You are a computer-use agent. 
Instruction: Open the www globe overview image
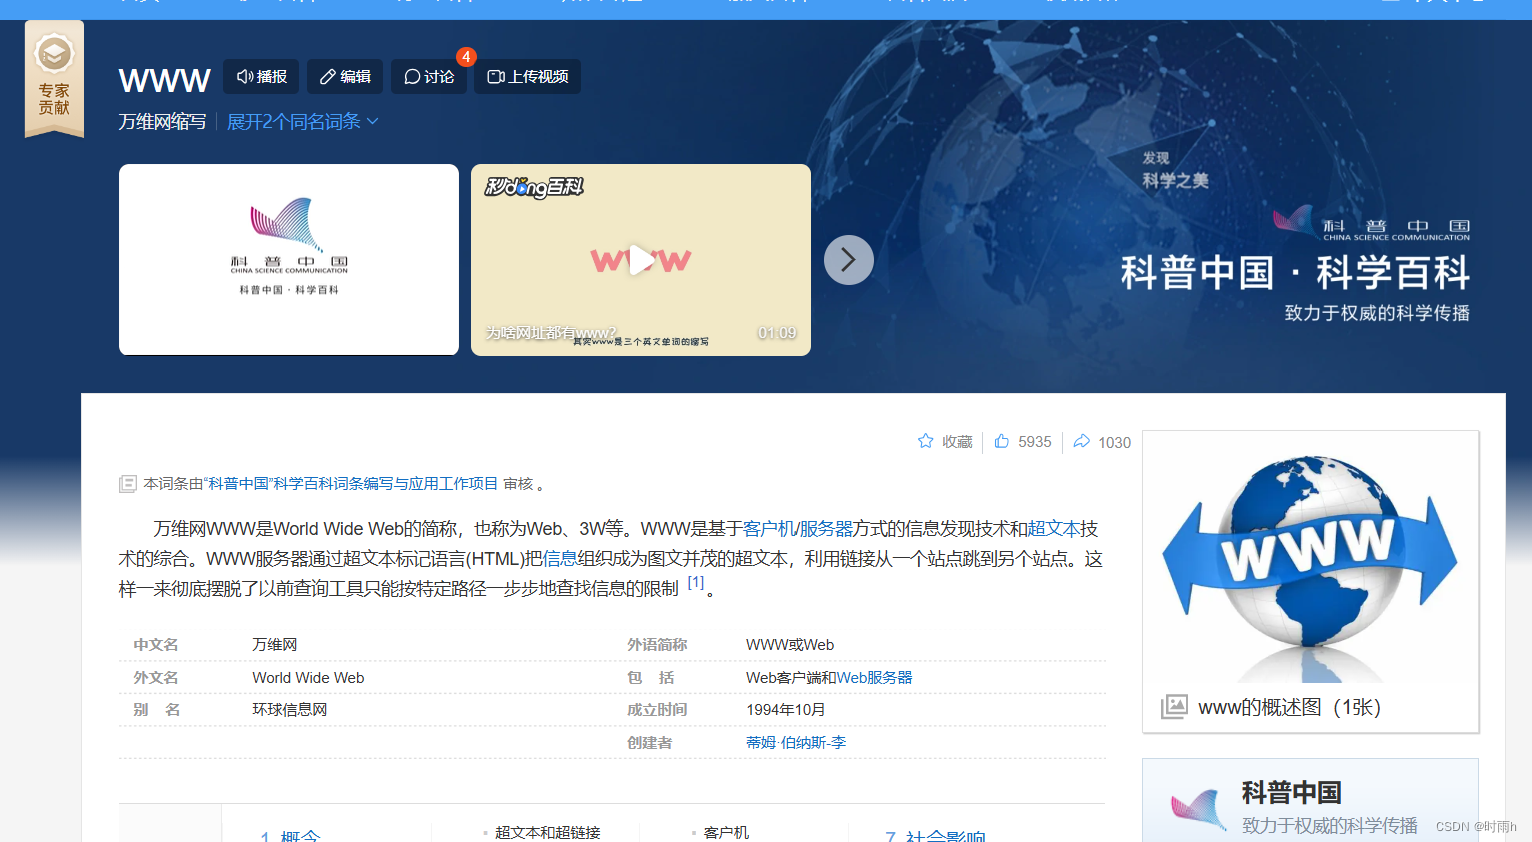[1310, 565]
